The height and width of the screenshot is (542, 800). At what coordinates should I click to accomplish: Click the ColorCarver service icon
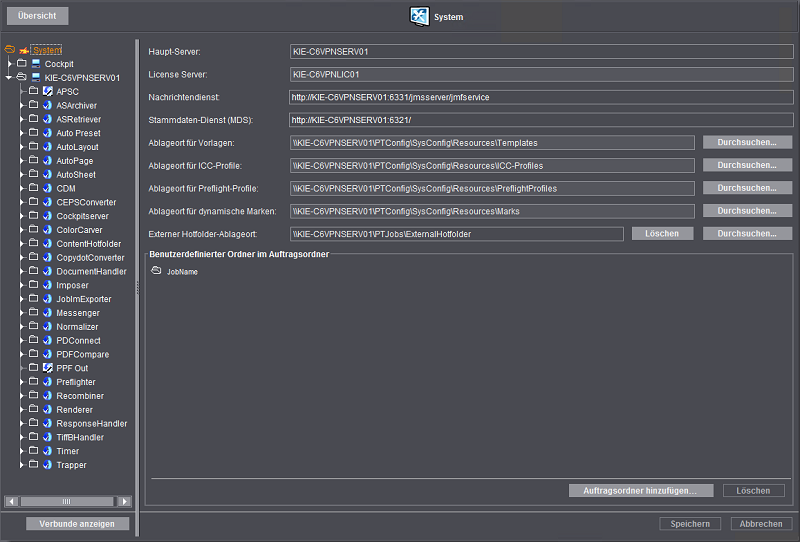coord(47,230)
